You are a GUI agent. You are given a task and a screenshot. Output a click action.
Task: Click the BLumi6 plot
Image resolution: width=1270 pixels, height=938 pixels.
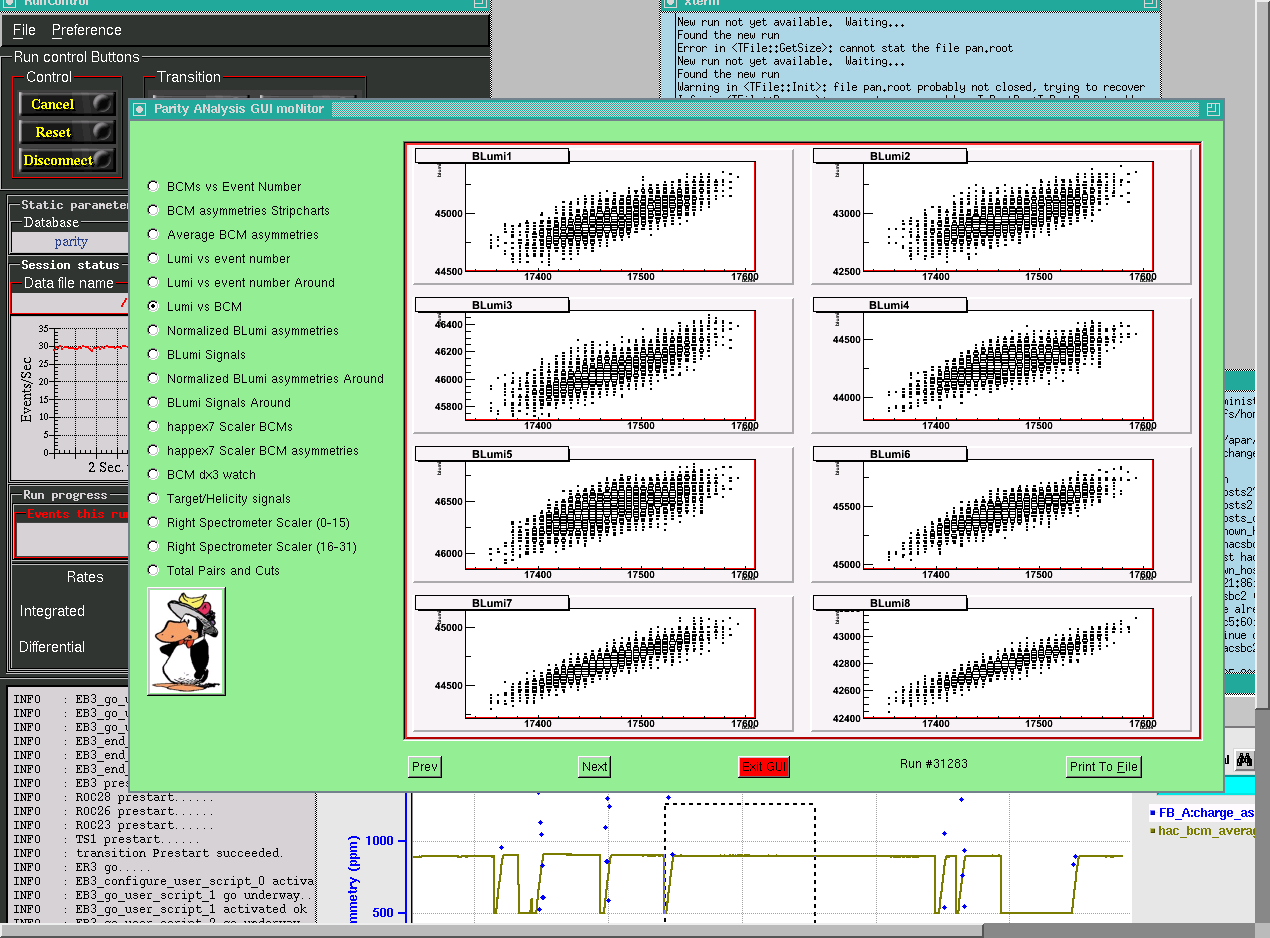click(x=1002, y=514)
